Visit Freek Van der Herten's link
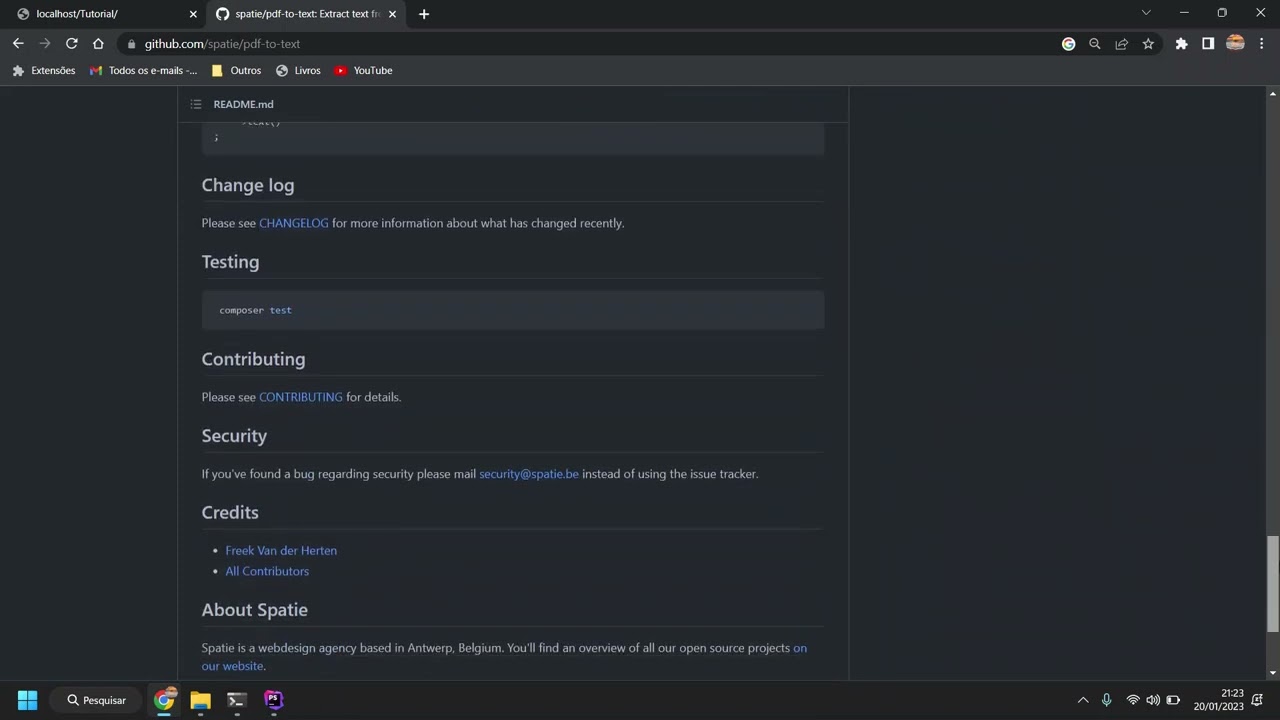Viewport: 1280px width, 720px height. (x=281, y=550)
